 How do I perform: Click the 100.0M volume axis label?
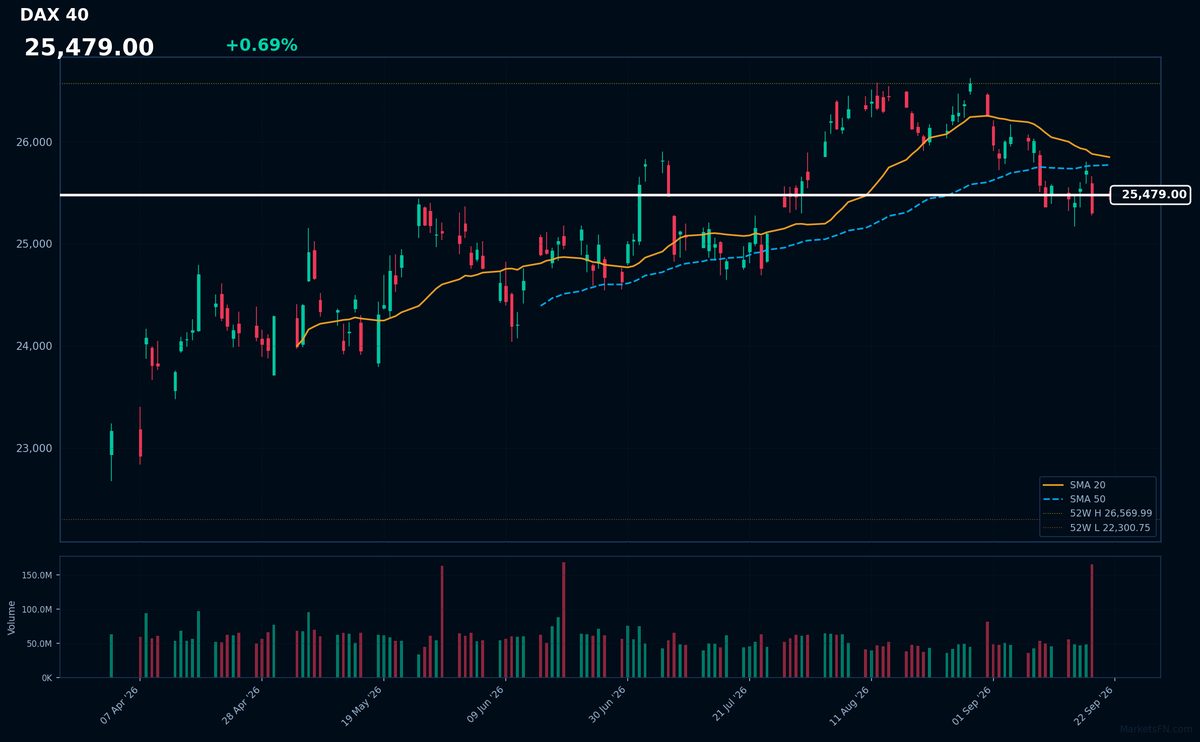(36, 610)
